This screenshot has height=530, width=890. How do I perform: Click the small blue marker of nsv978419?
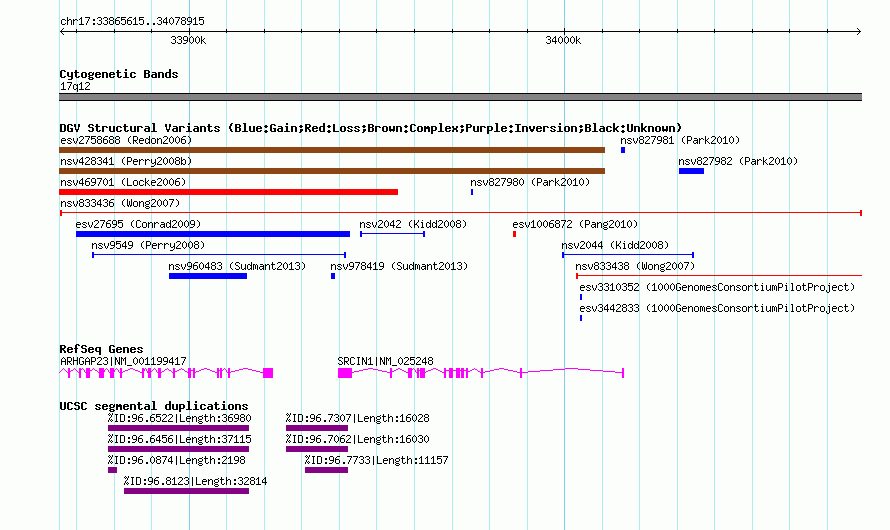(333, 276)
